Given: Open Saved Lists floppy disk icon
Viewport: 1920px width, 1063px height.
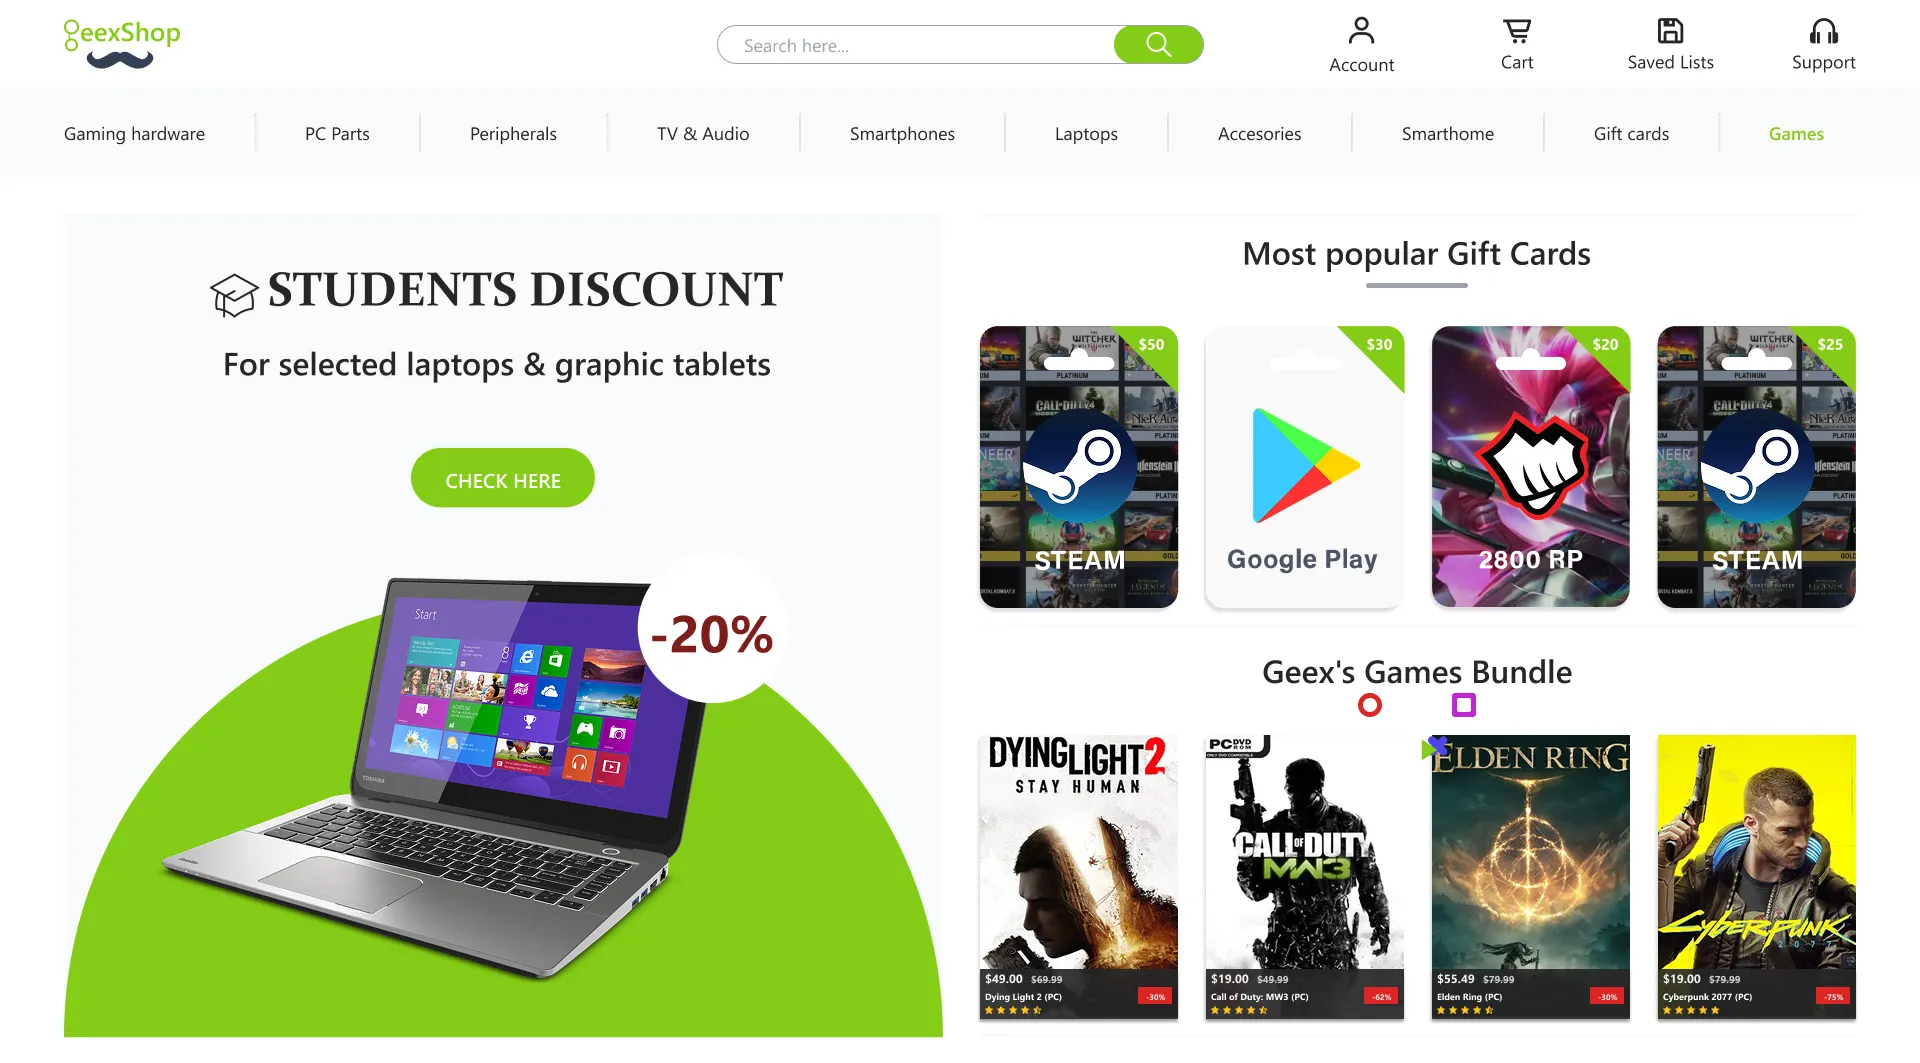Looking at the screenshot, I should (x=1670, y=31).
